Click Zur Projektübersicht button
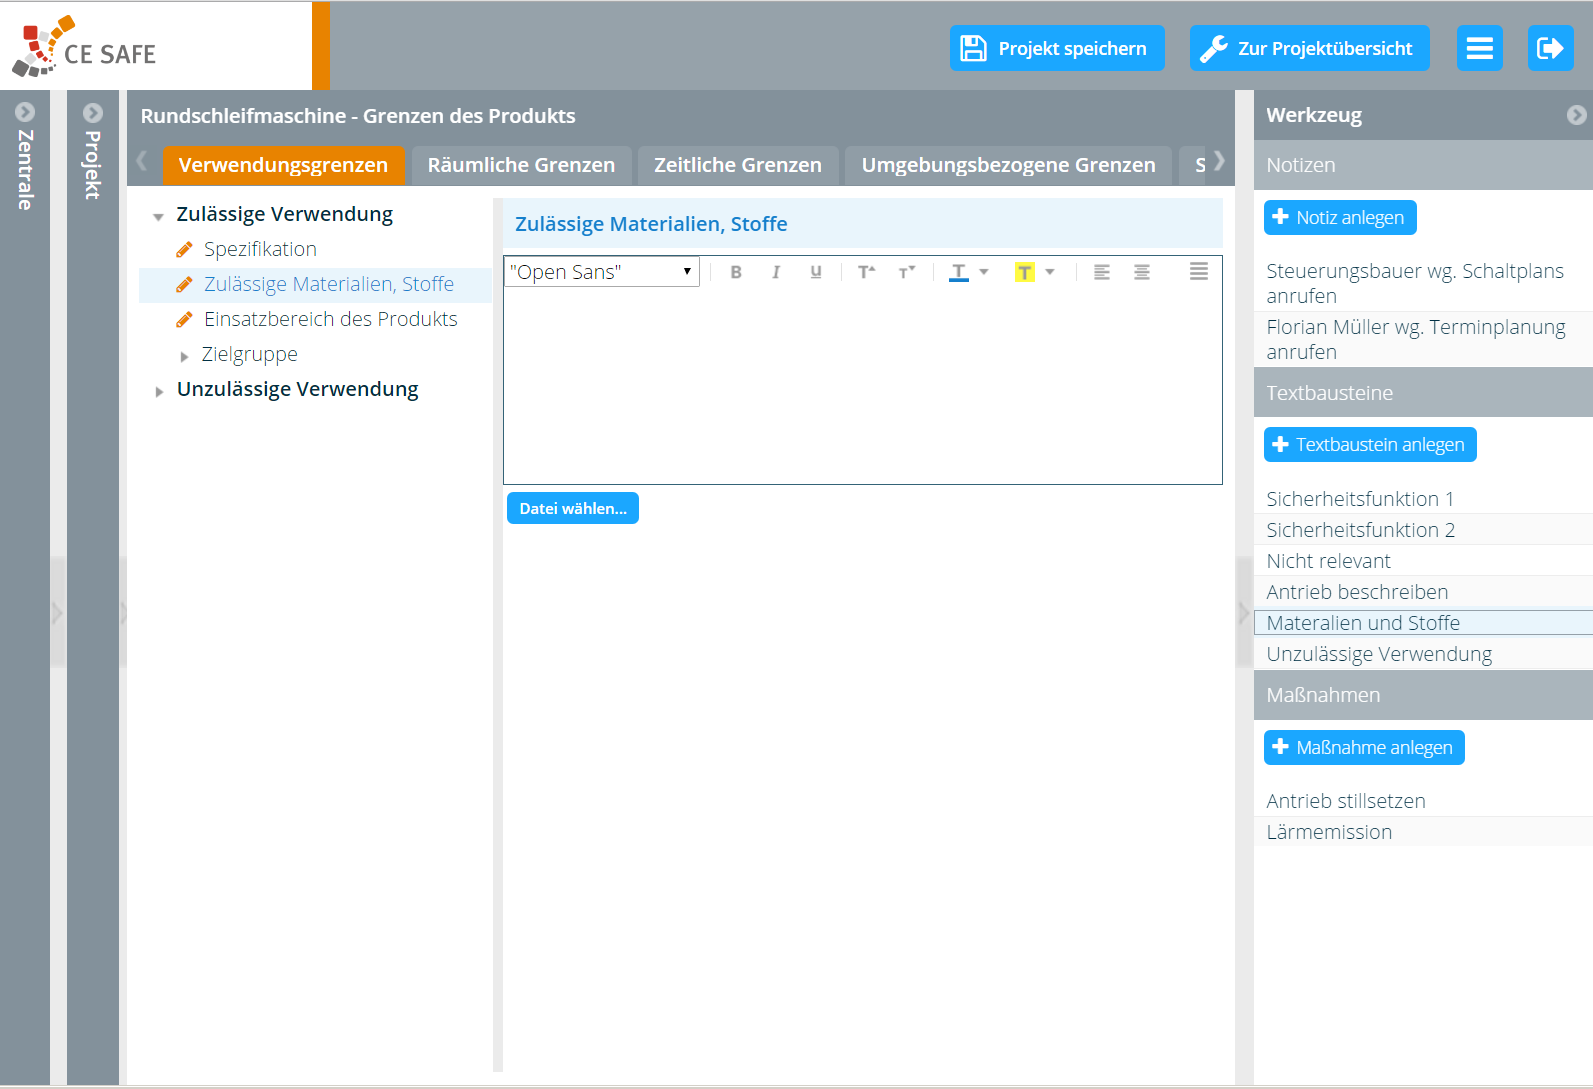The image size is (1593, 1089). pos(1309,48)
